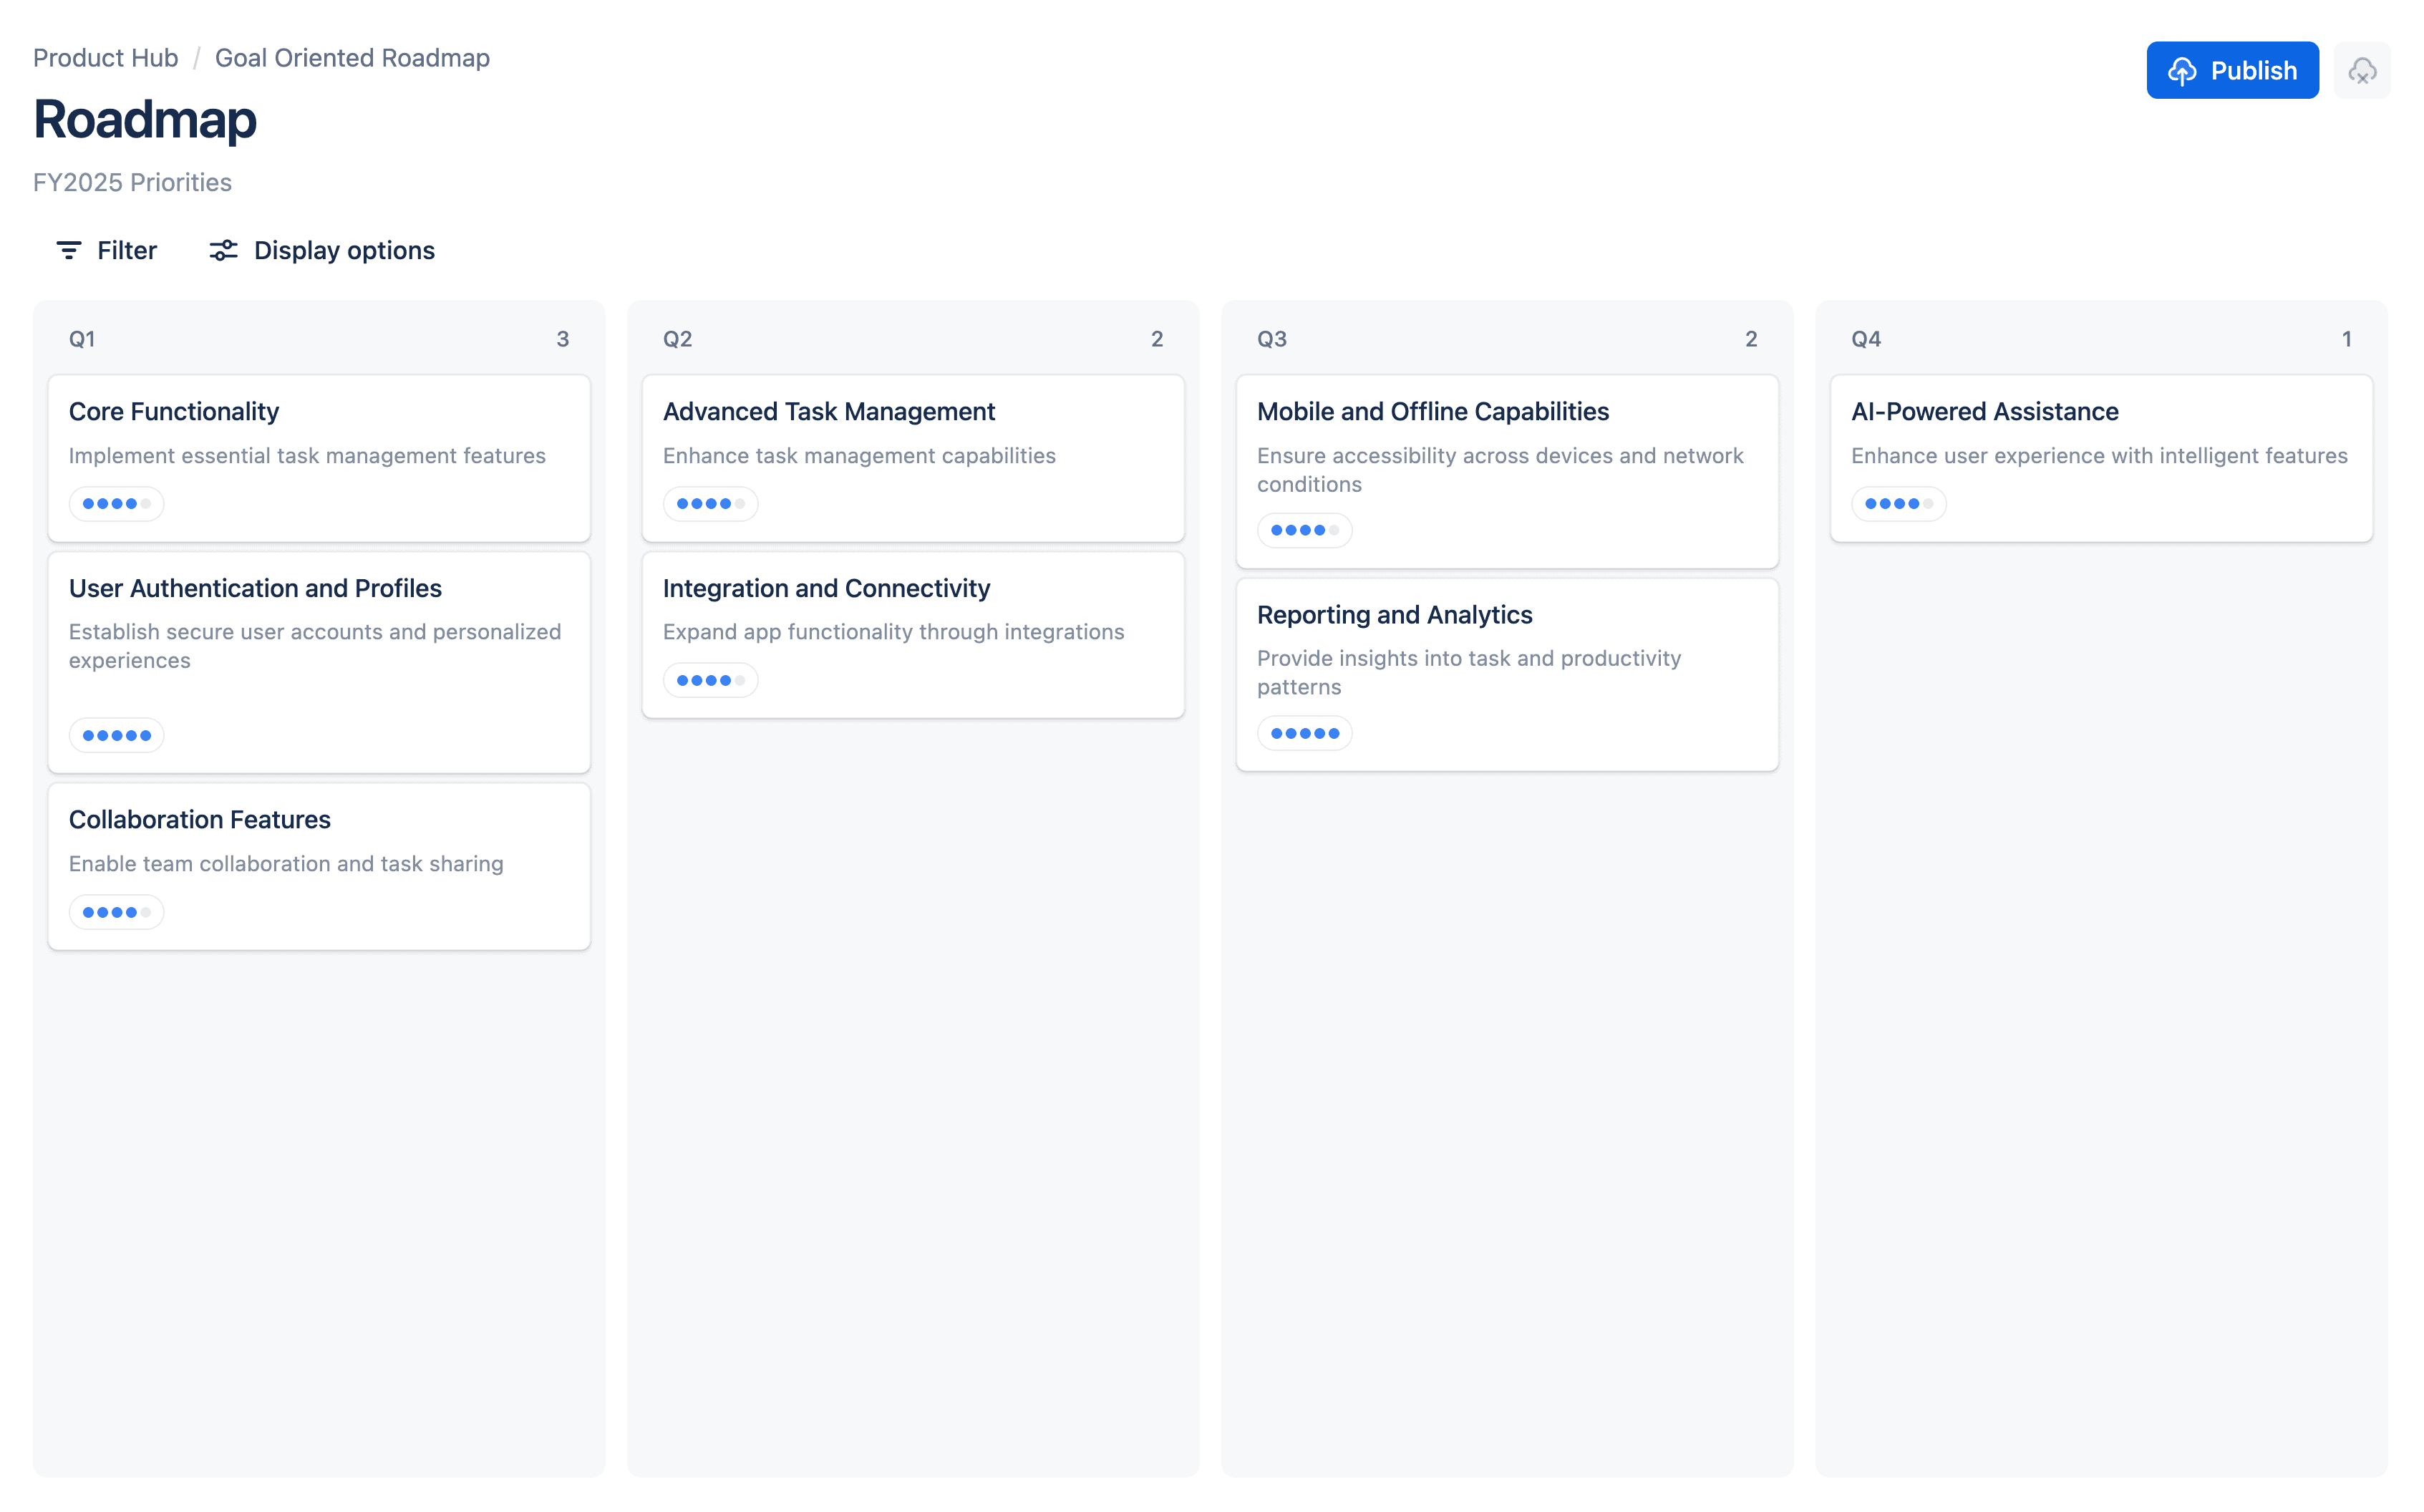Click the Q4 column header
Viewport: 2424px width, 1512px height.
pos(1866,339)
